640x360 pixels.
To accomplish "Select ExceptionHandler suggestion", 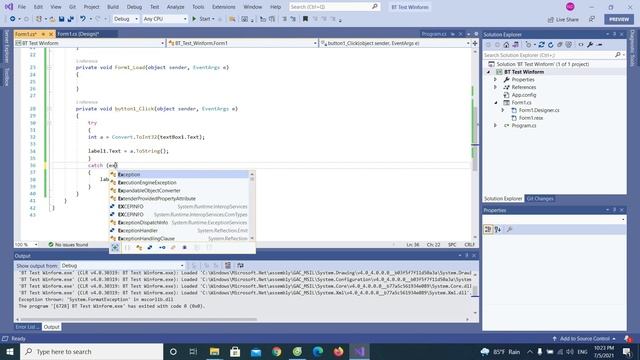I will (179, 231).
